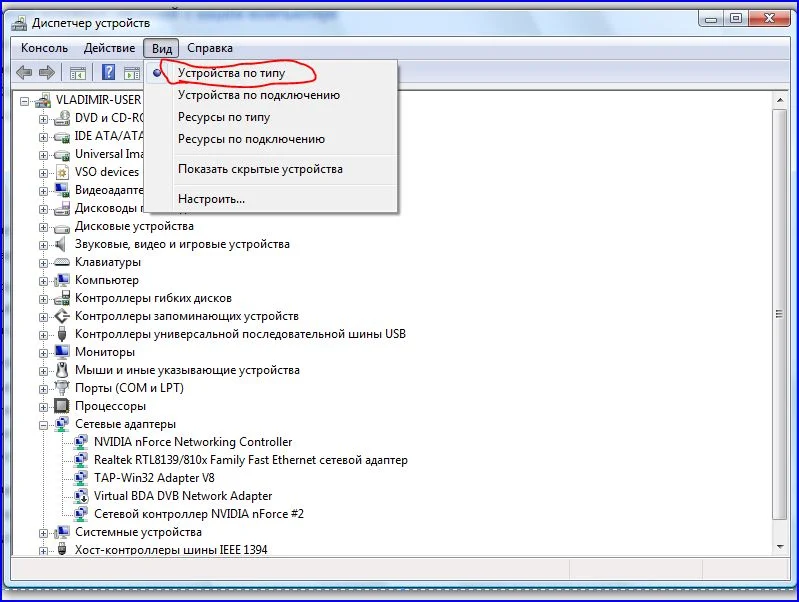Expand the Мониторы node
799x602 pixels.
click(x=43, y=353)
